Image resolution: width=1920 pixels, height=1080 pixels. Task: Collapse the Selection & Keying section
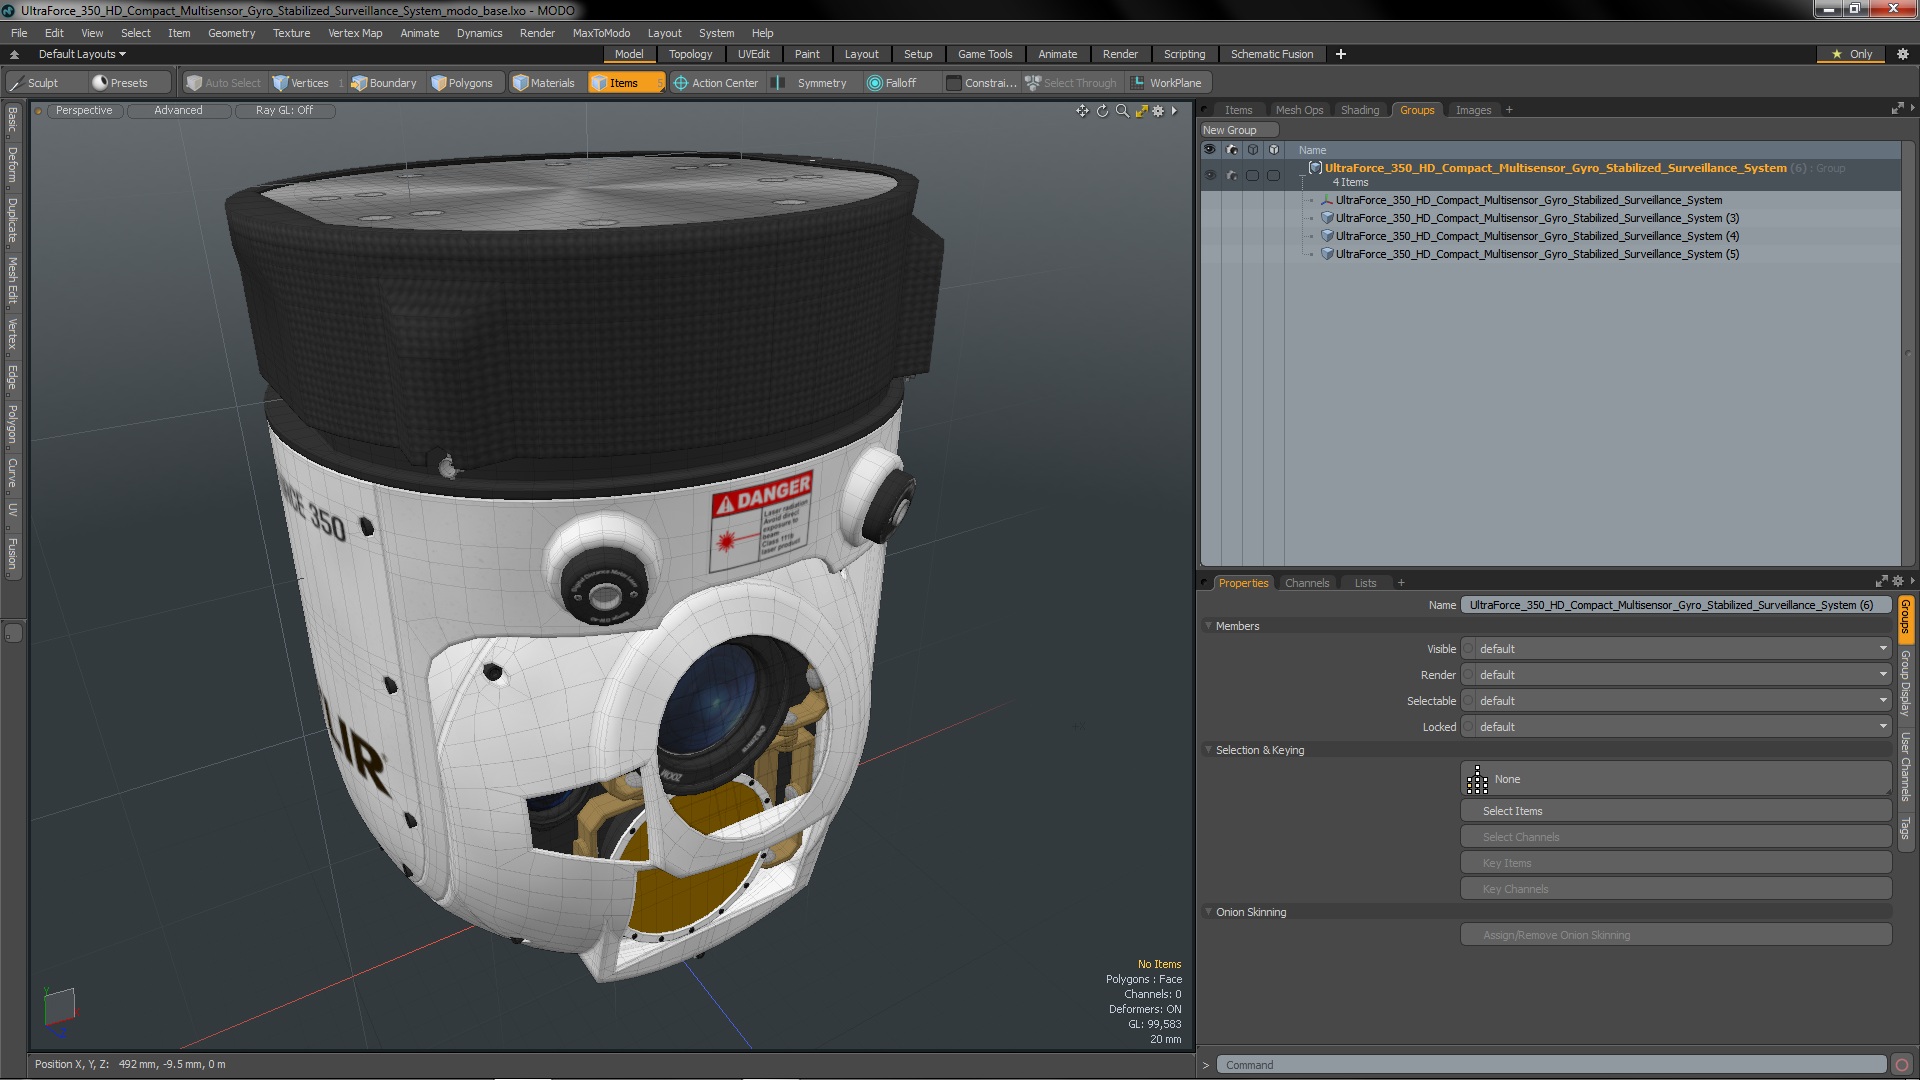coord(1208,750)
